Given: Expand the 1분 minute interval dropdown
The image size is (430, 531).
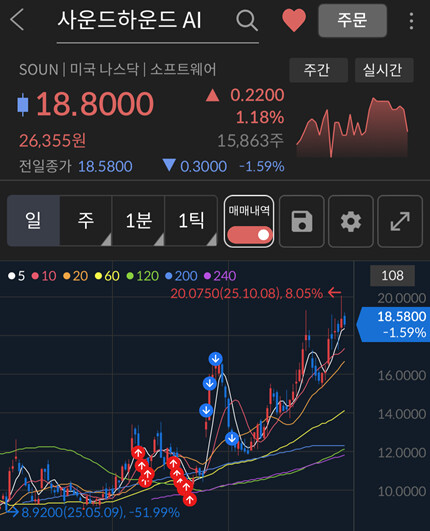Looking at the screenshot, I should click(138, 220).
